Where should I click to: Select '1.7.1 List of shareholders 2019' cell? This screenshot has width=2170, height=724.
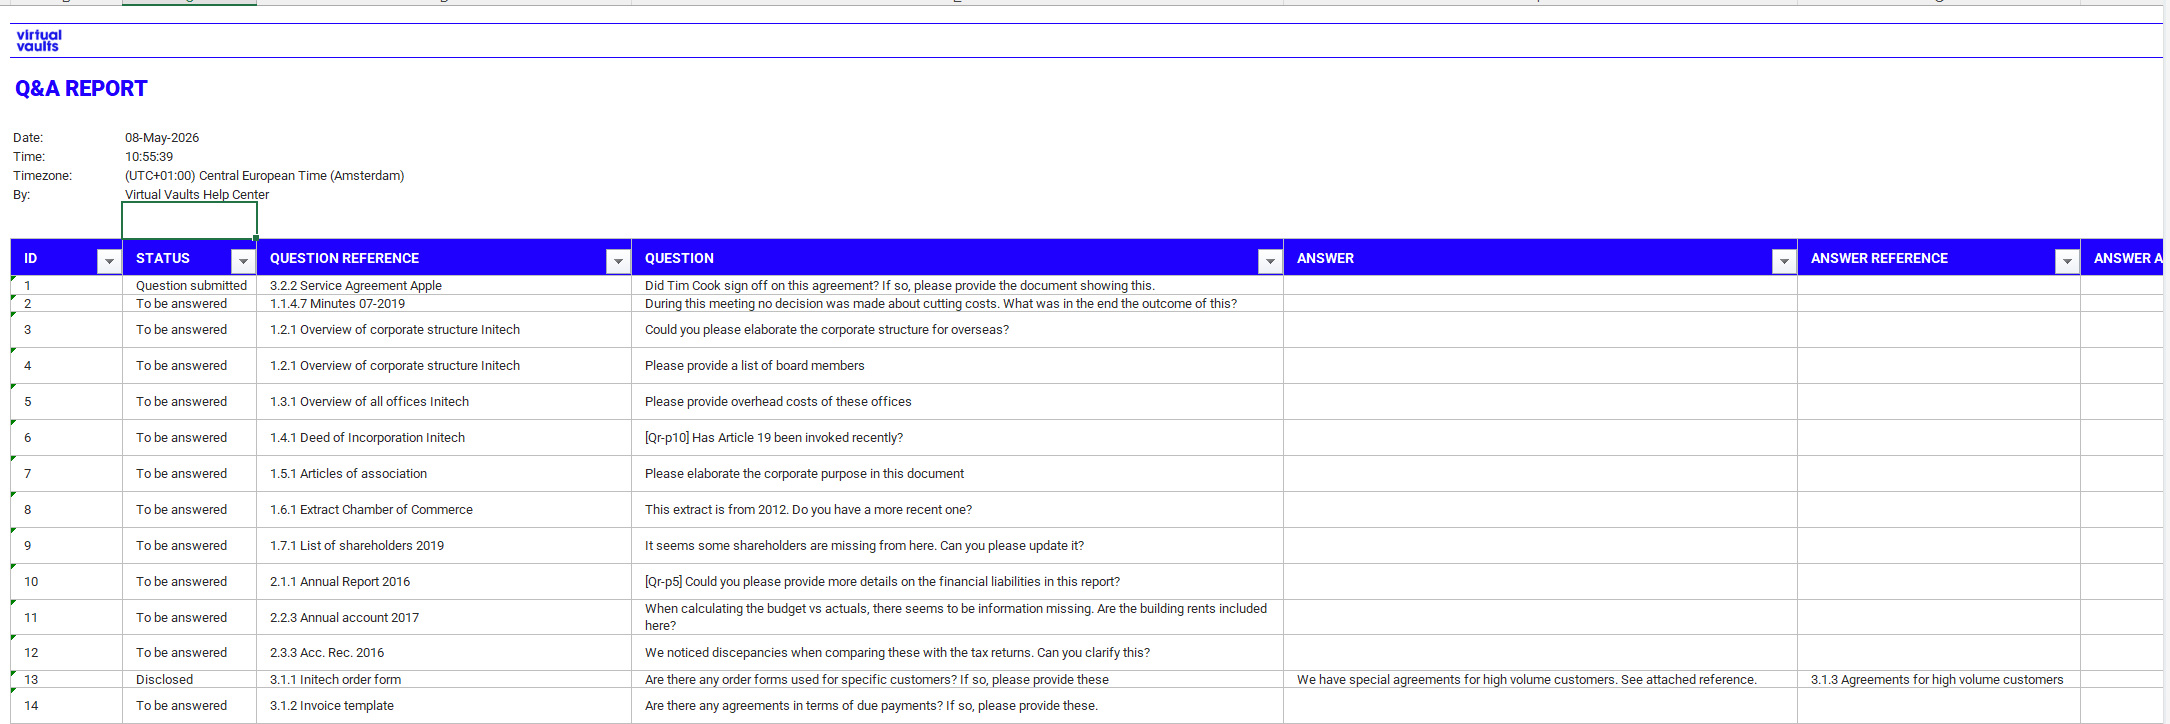pyautogui.click(x=444, y=545)
